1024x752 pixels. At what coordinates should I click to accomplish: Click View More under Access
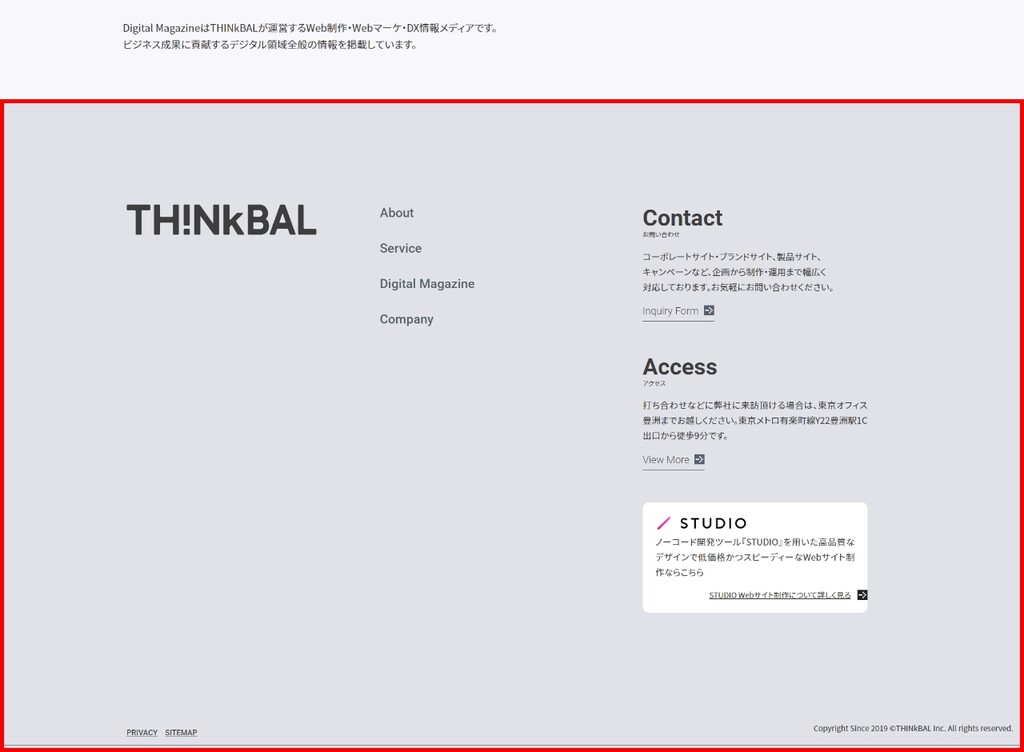[x=665, y=460]
